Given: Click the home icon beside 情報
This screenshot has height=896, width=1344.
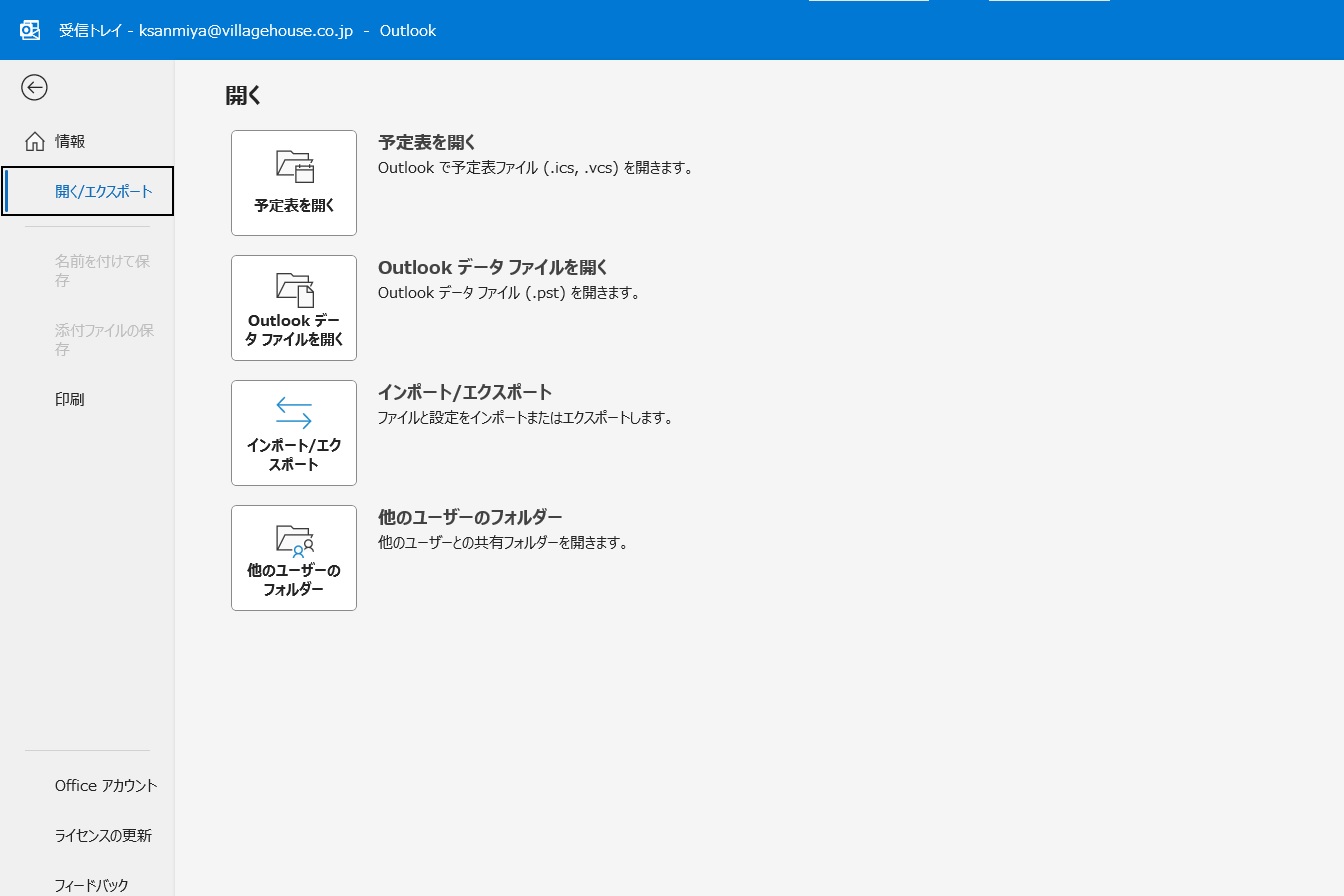Looking at the screenshot, I should pos(35,141).
